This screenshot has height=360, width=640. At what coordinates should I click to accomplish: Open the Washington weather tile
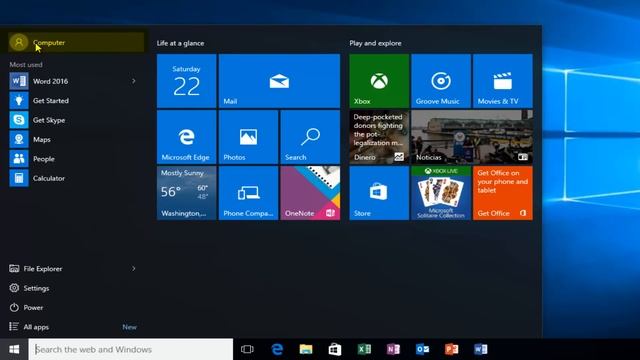pyautogui.click(x=187, y=193)
